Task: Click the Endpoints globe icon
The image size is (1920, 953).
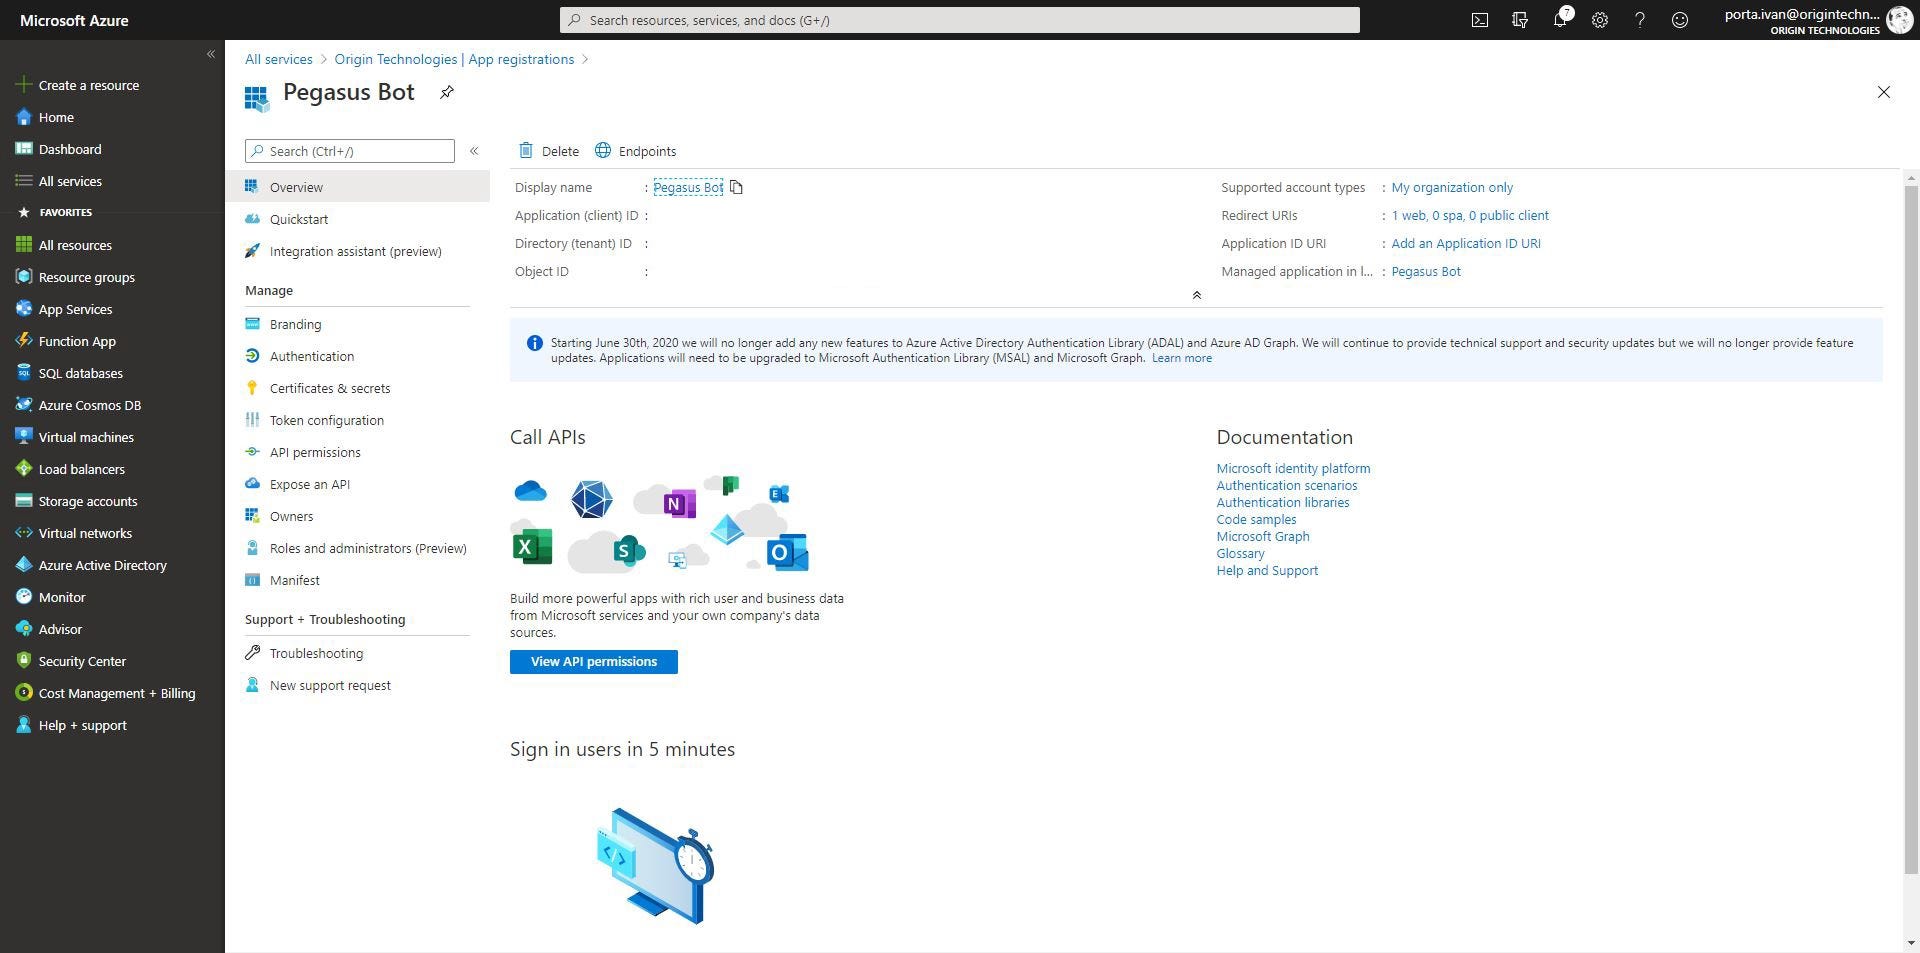Action: click(603, 151)
